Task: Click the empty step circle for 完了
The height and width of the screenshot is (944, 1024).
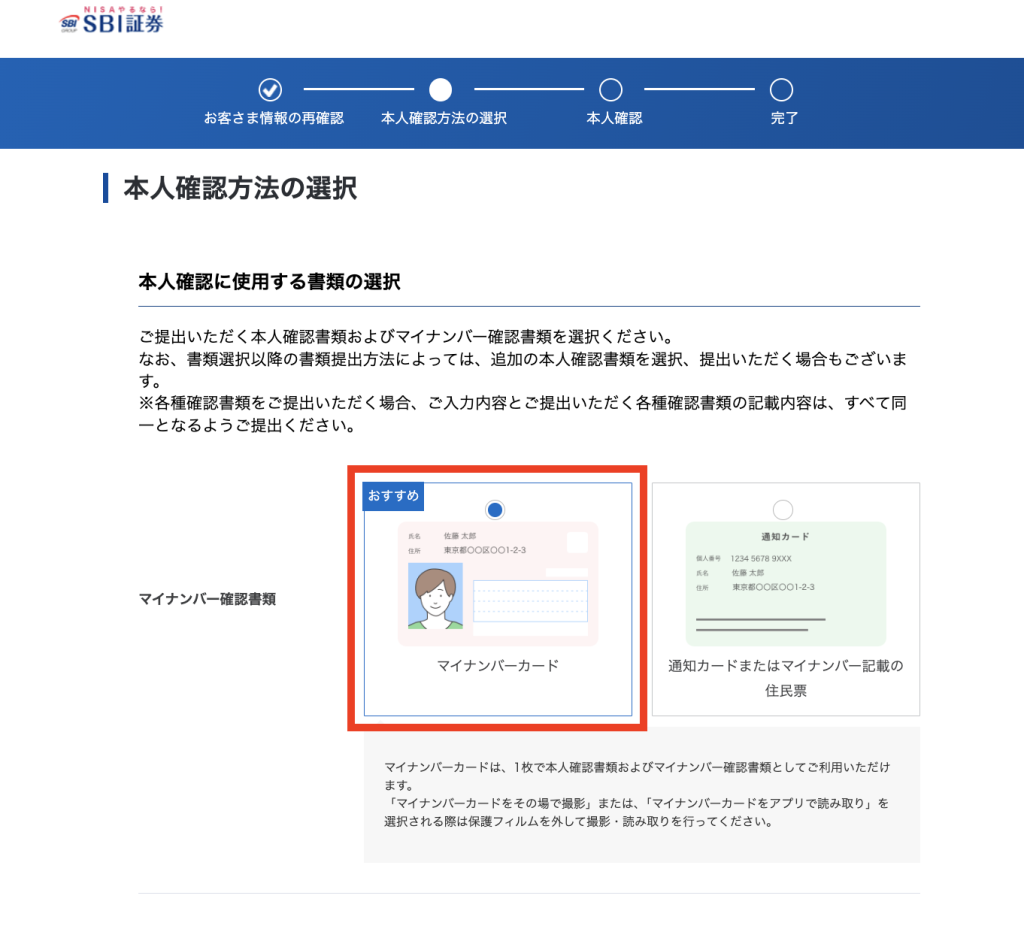Action: pos(784,89)
